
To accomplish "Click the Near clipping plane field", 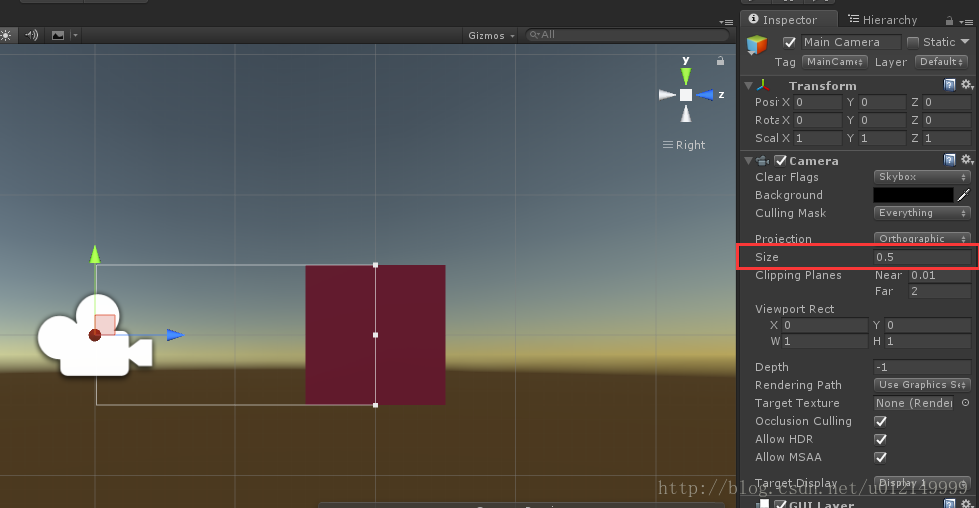I will coord(940,275).
